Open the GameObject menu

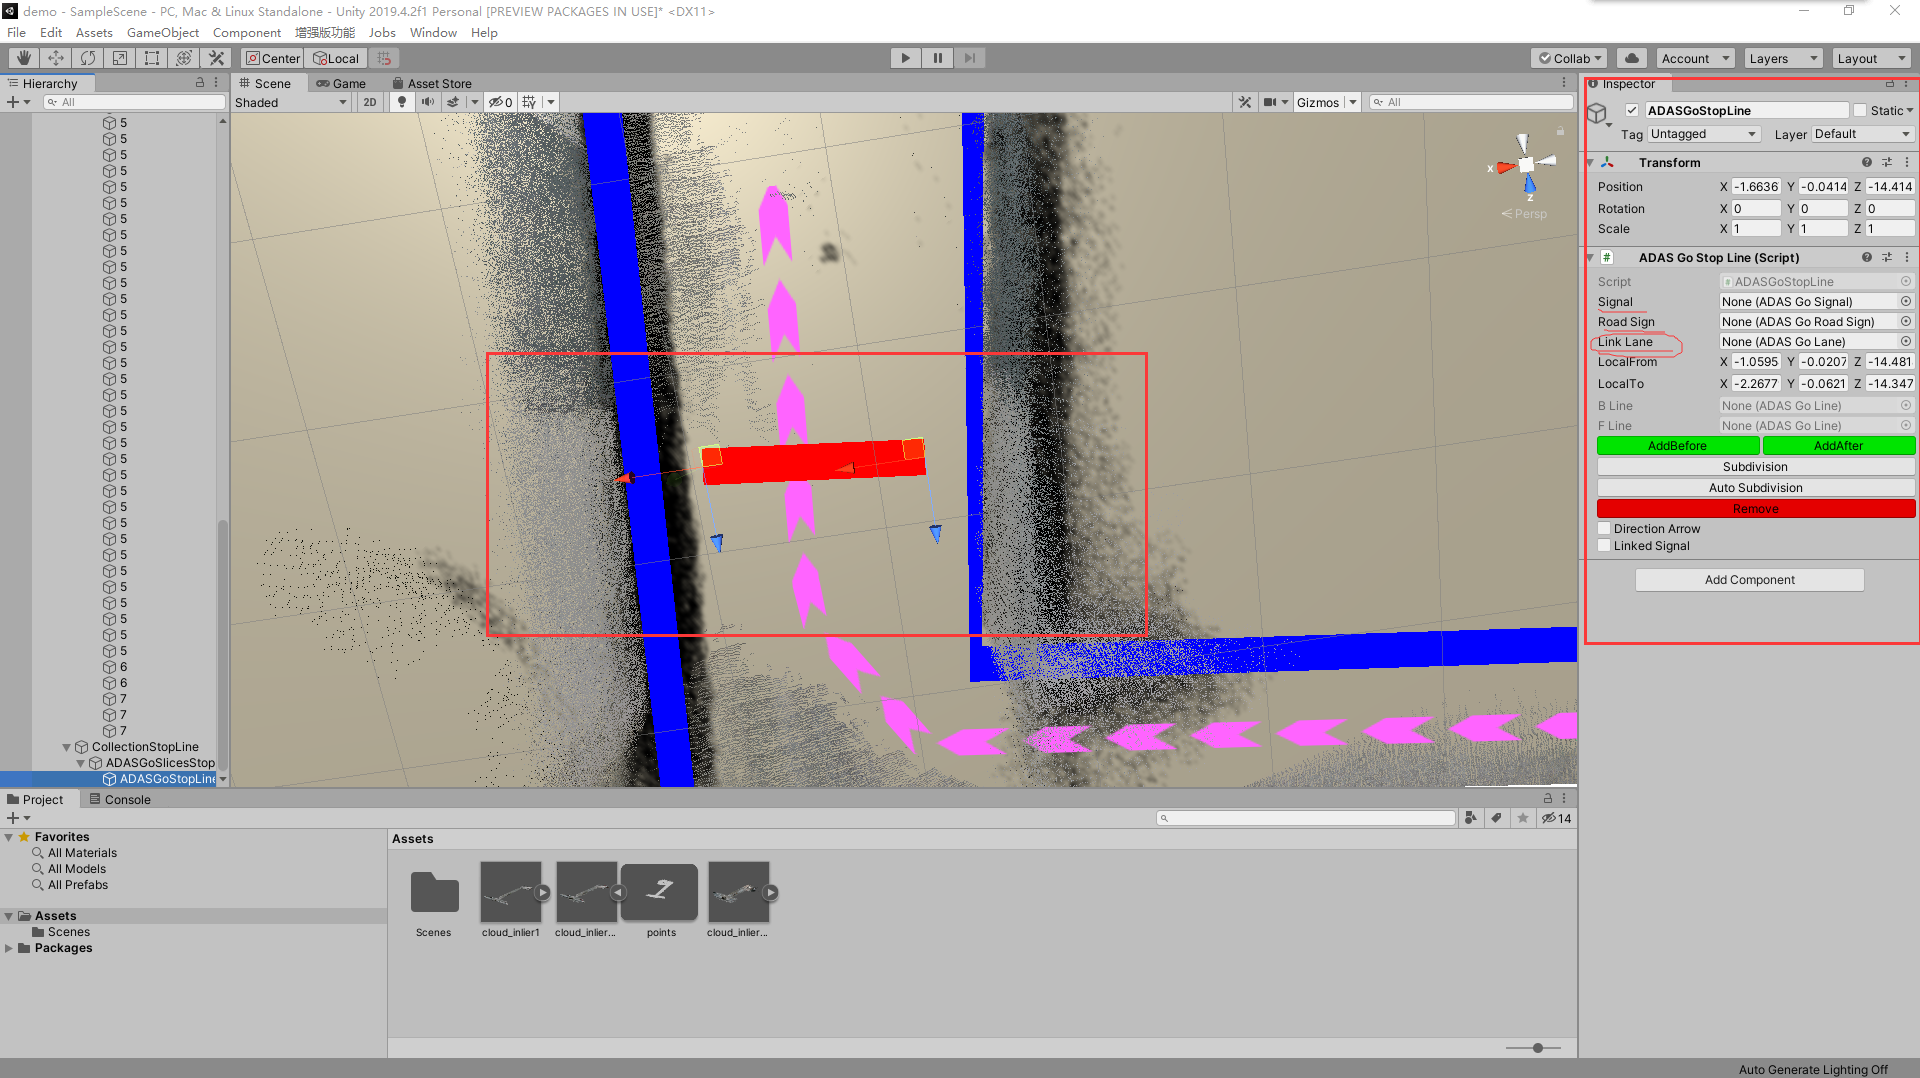[163, 32]
